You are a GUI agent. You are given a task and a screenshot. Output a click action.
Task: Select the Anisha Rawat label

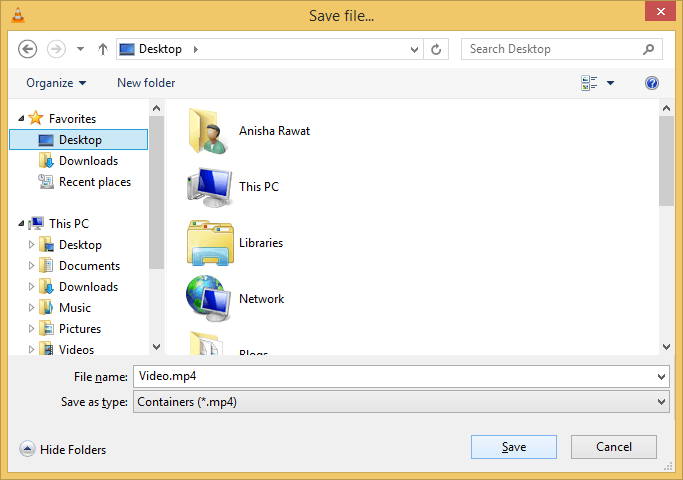[x=274, y=131]
